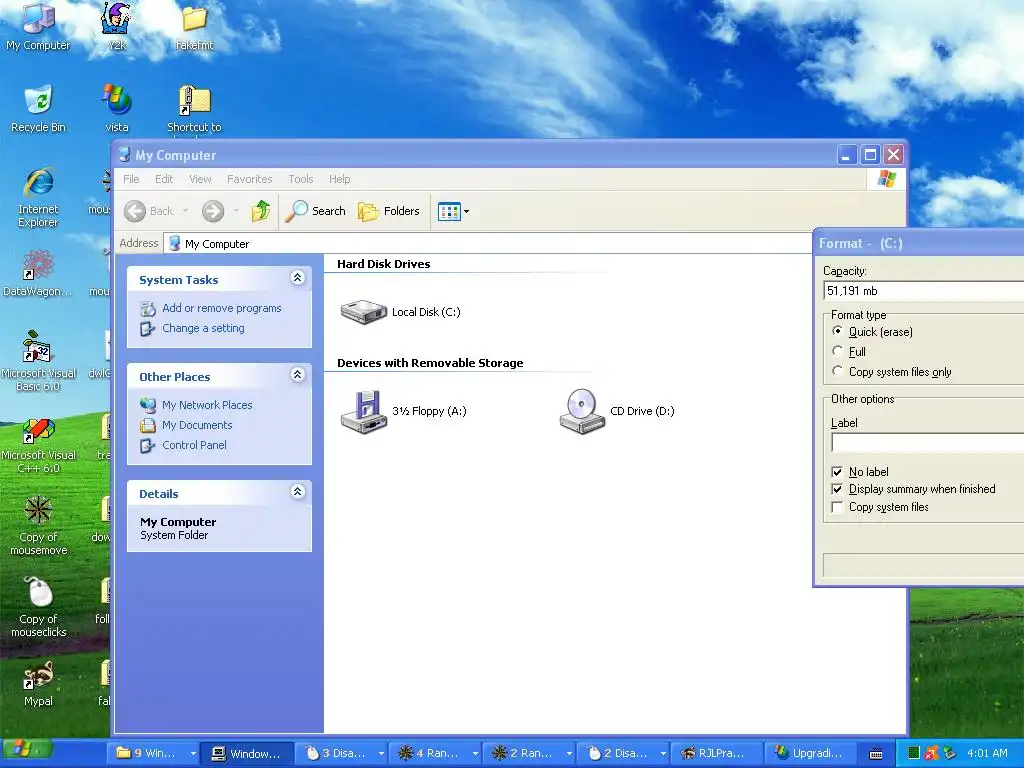Screen dimensions: 1024x768
Task: Click the clock showing 4:01 AM
Action: click(x=987, y=753)
